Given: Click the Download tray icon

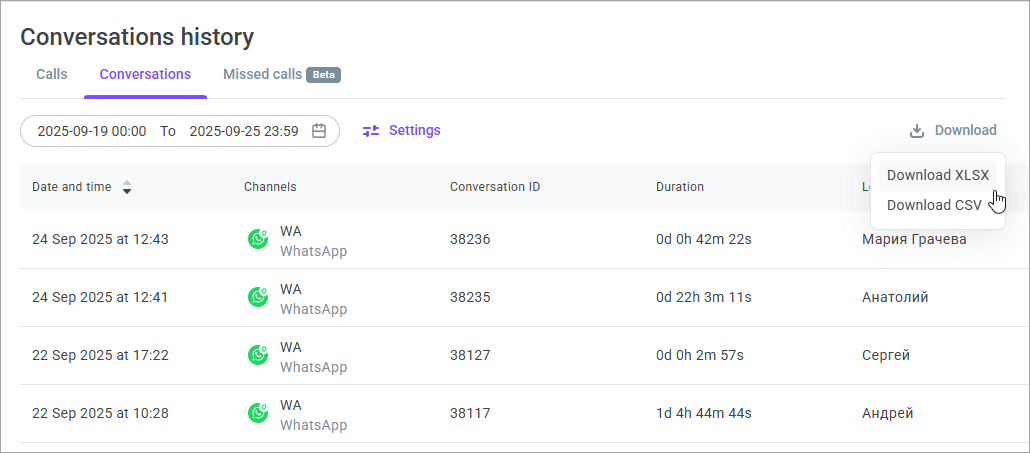Looking at the screenshot, I should coord(916,131).
